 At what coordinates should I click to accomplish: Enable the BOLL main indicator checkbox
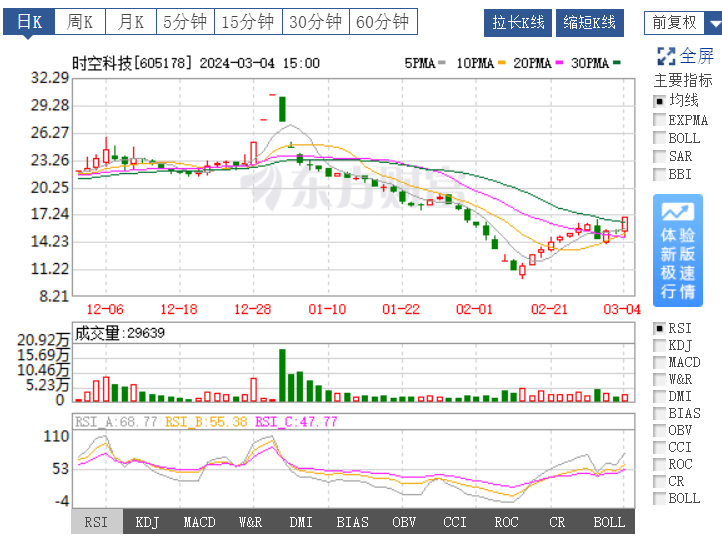pyautogui.click(x=659, y=138)
